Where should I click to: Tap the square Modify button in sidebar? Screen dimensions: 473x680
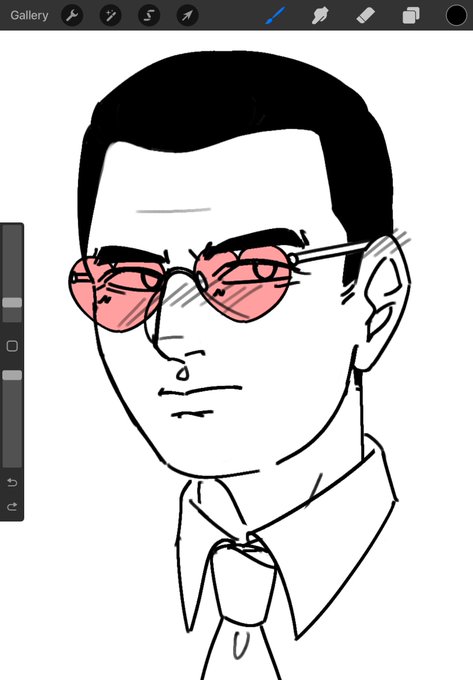point(12,346)
